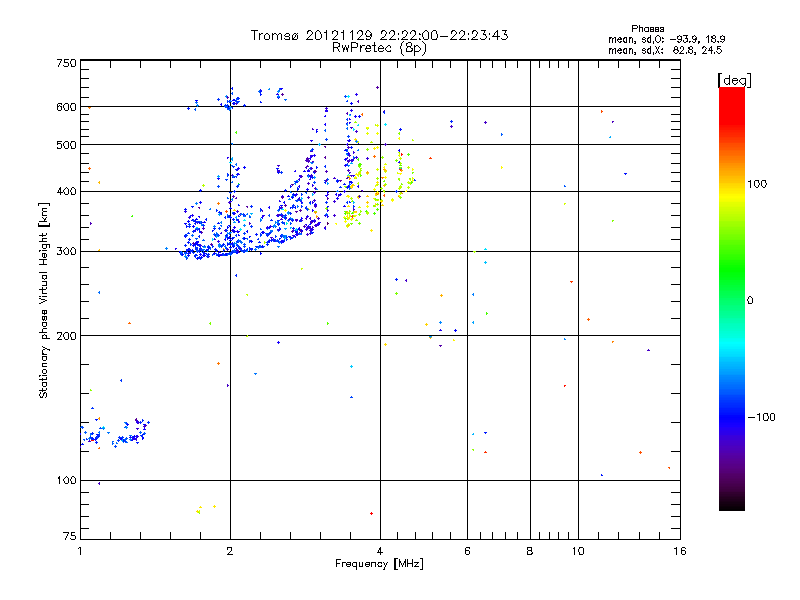Click the '0' colorbar tick label

pos(750,301)
